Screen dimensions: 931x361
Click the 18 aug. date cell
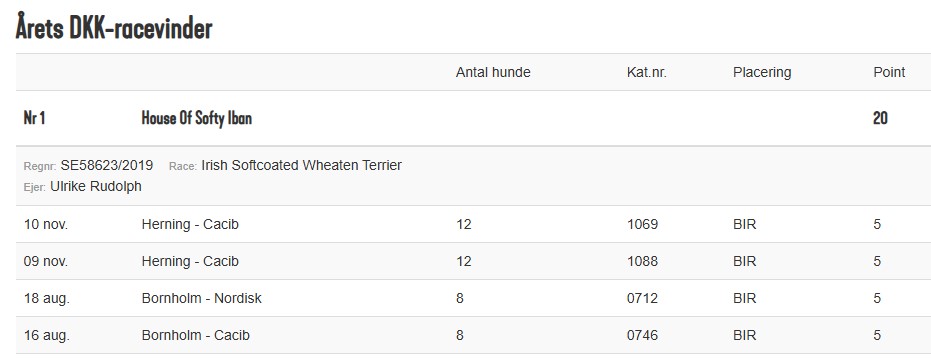pos(46,299)
